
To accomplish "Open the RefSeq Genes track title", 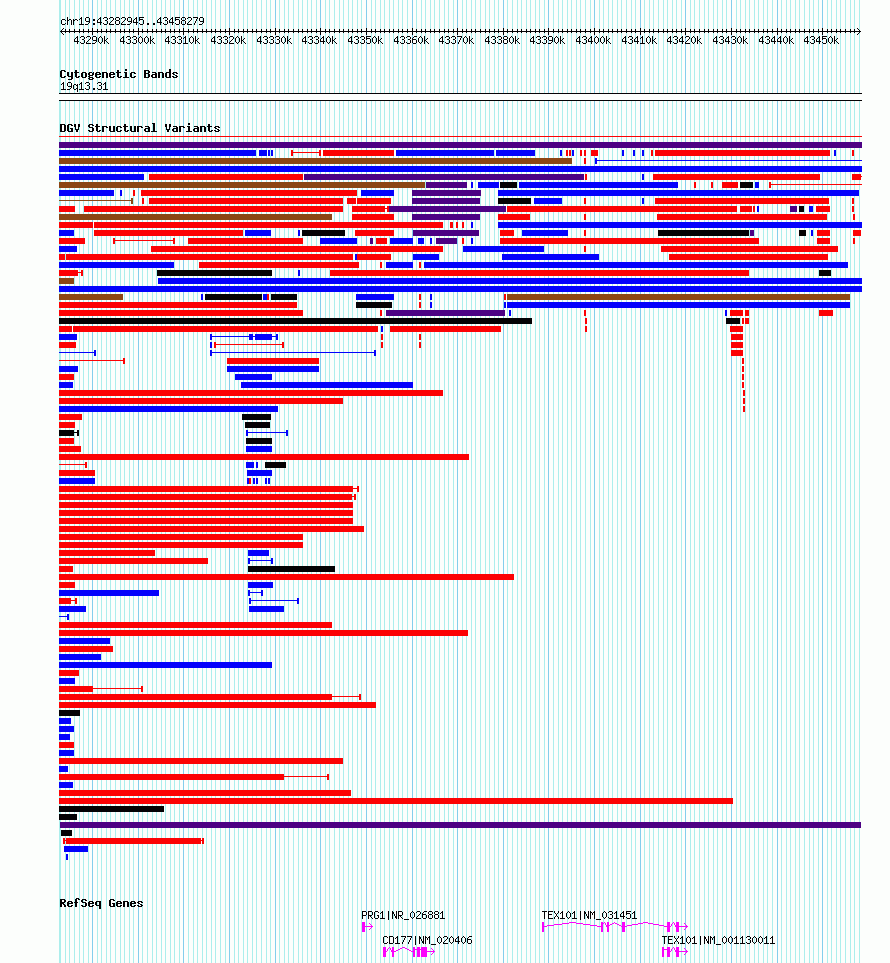I will (101, 903).
